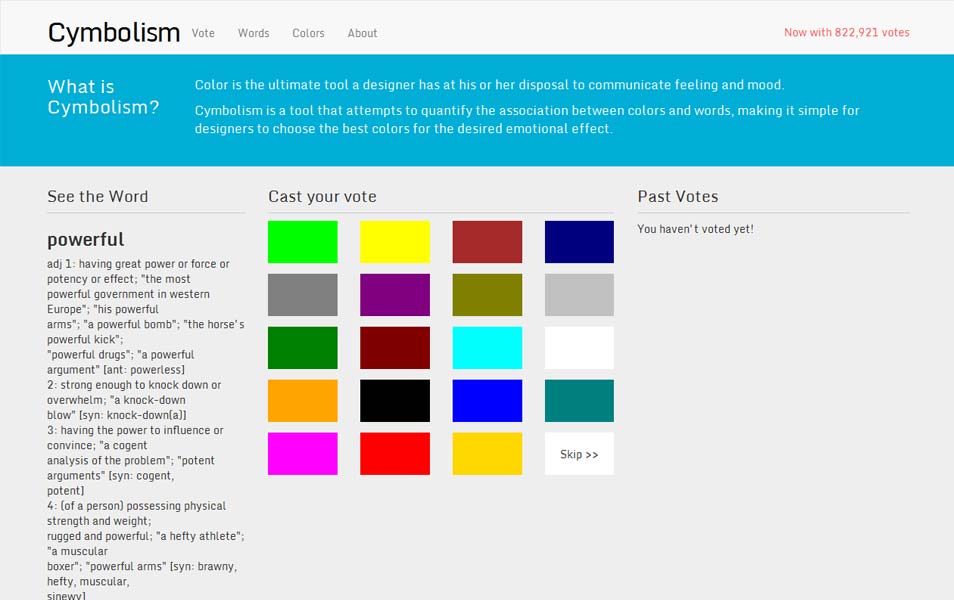Pick the light silver swatch

[579, 295]
